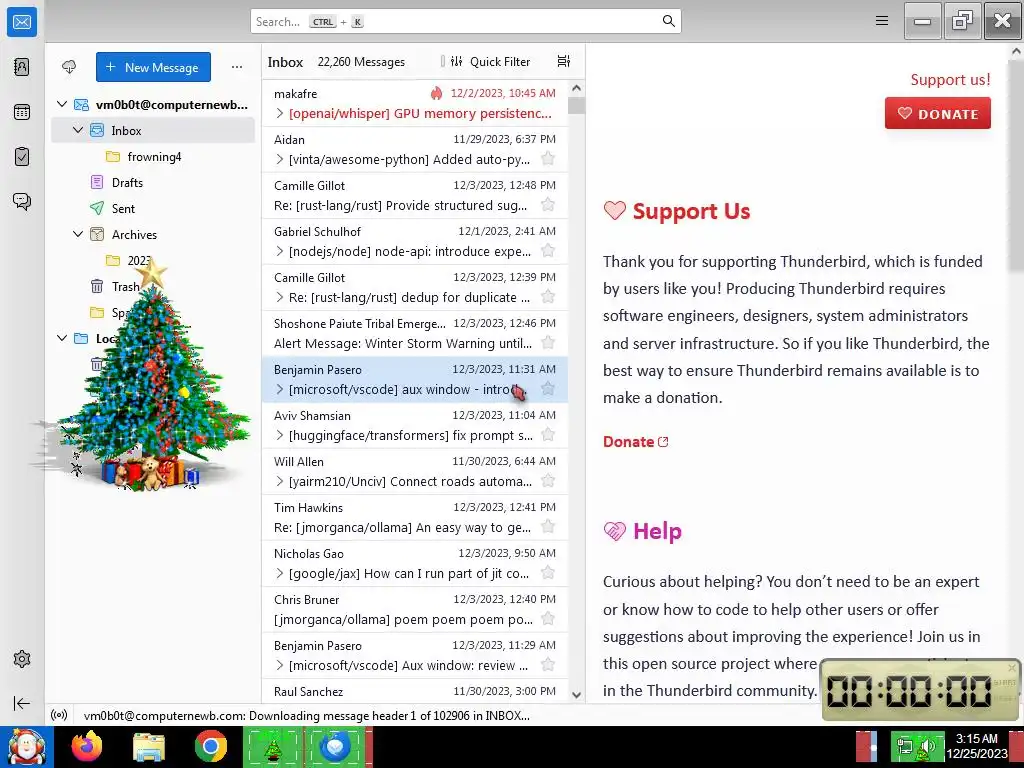
Task: Star the Camille Gillot structured suggestions message
Action: click(x=548, y=205)
